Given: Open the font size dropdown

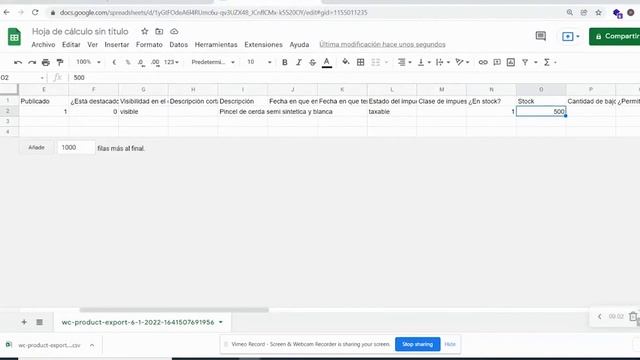Looking at the screenshot, I should click(x=259, y=62).
